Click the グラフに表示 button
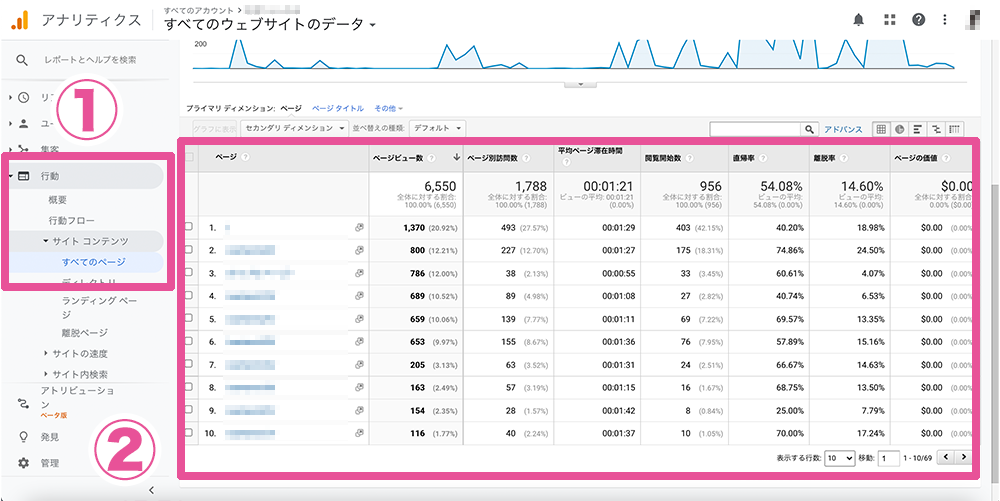Screen dimensions: 1000x501 tap(214, 128)
